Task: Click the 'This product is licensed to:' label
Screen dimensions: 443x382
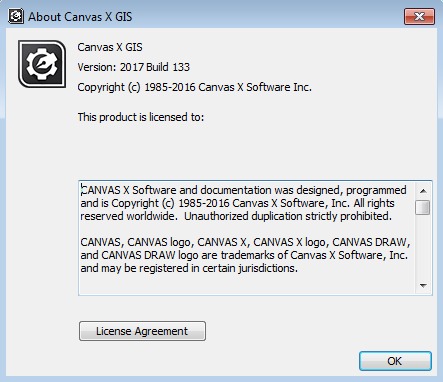Action: coord(141,117)
